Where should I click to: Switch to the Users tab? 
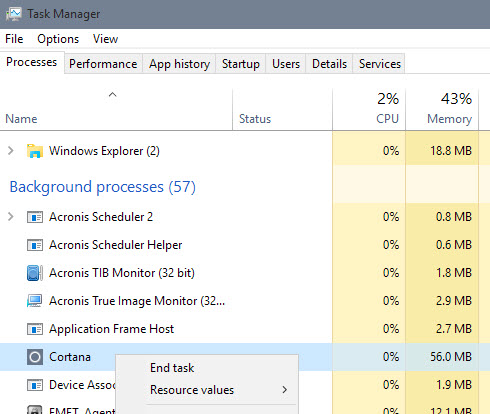tap(286, 63)
